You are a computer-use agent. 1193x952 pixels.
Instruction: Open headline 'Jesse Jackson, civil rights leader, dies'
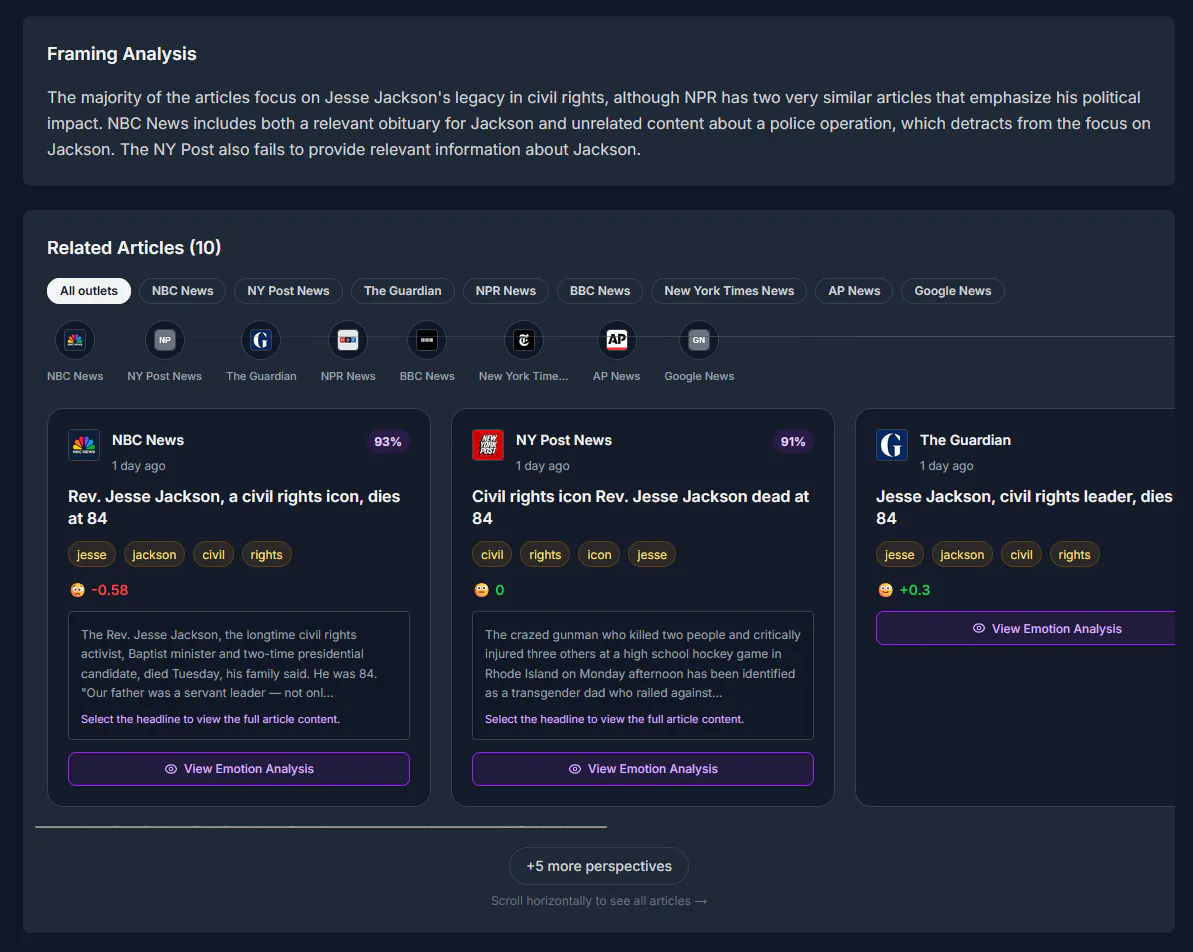(1024, 508)
